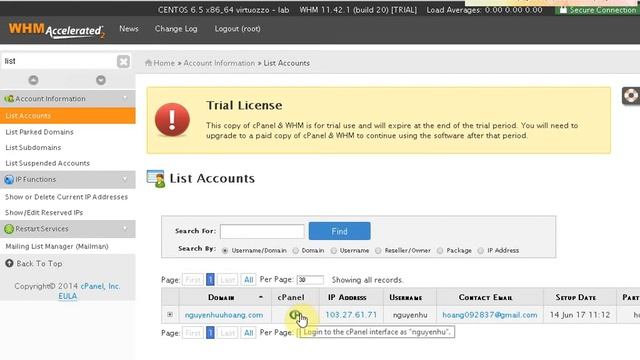Select the IP Address search option

480,251
